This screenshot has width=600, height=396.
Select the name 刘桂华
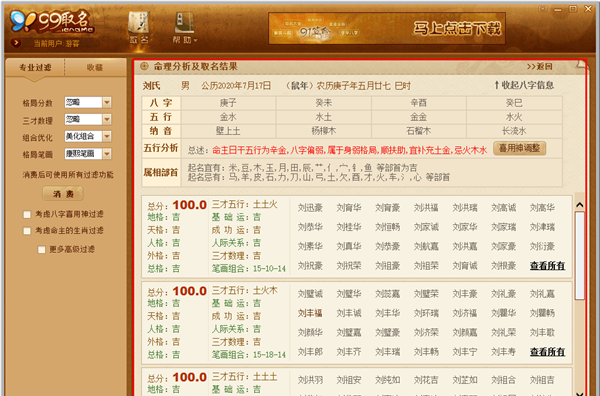click(x=349, y=227)
